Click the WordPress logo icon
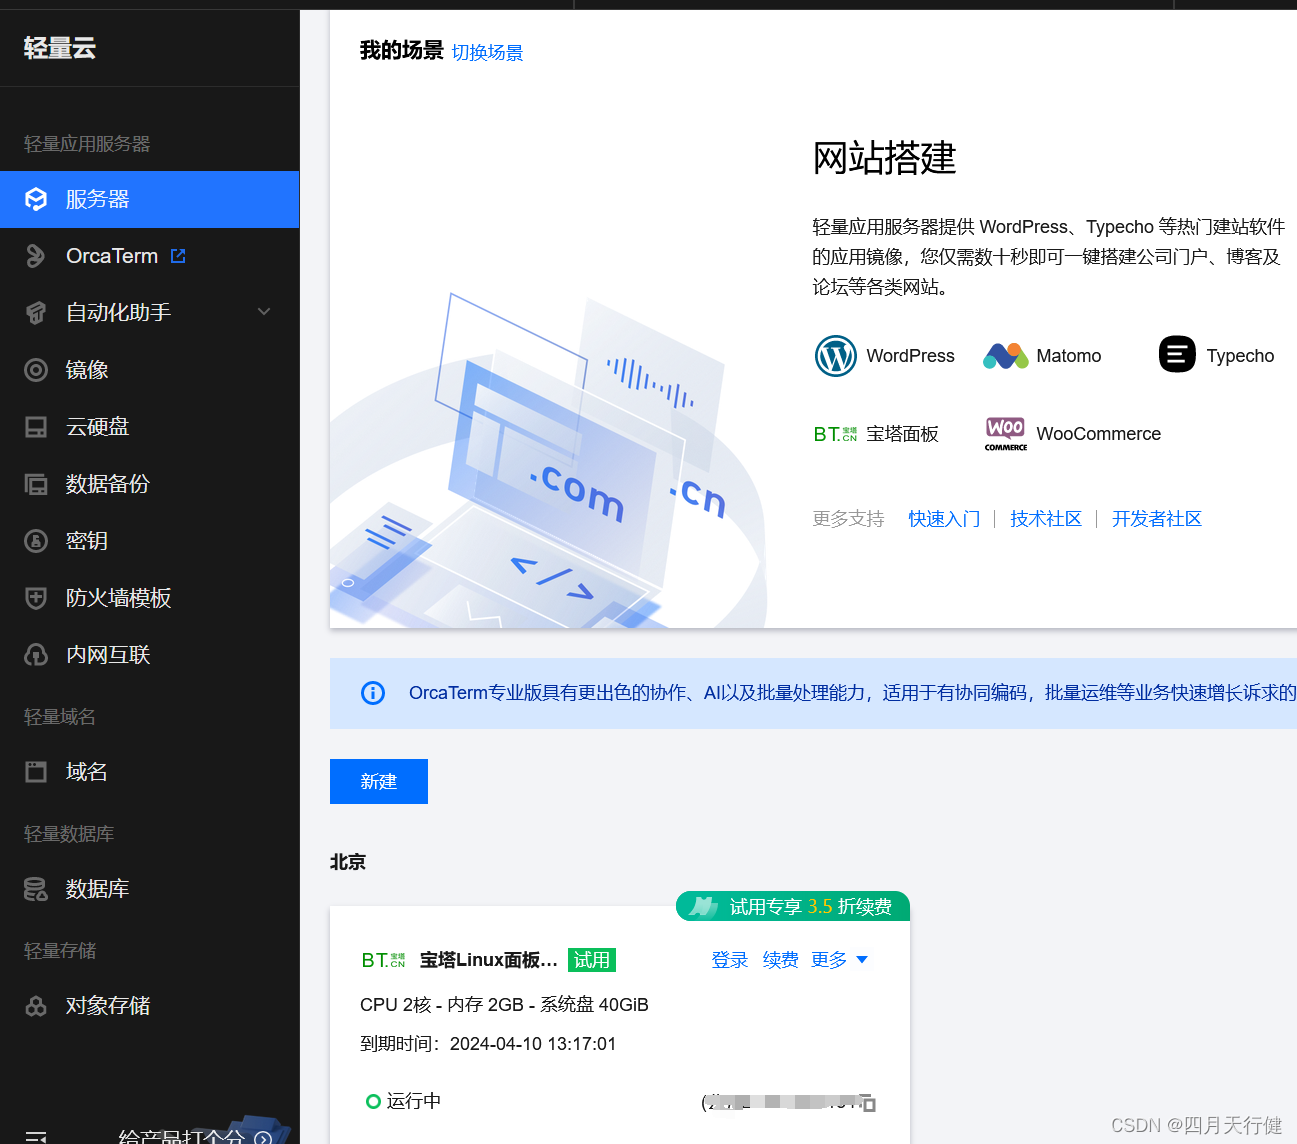Screen dimensions: 1297x1144 point(835,356)
